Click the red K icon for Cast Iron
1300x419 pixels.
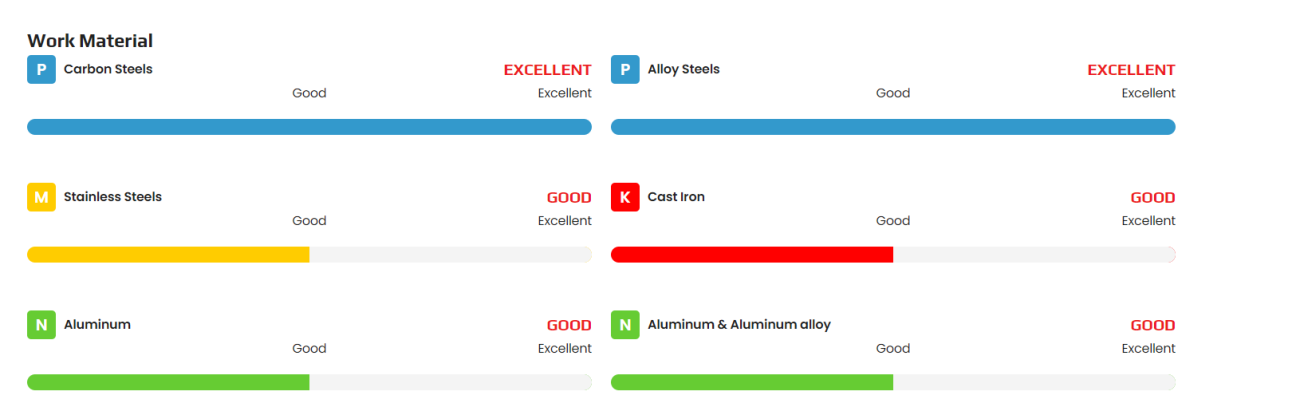point(625,198)
